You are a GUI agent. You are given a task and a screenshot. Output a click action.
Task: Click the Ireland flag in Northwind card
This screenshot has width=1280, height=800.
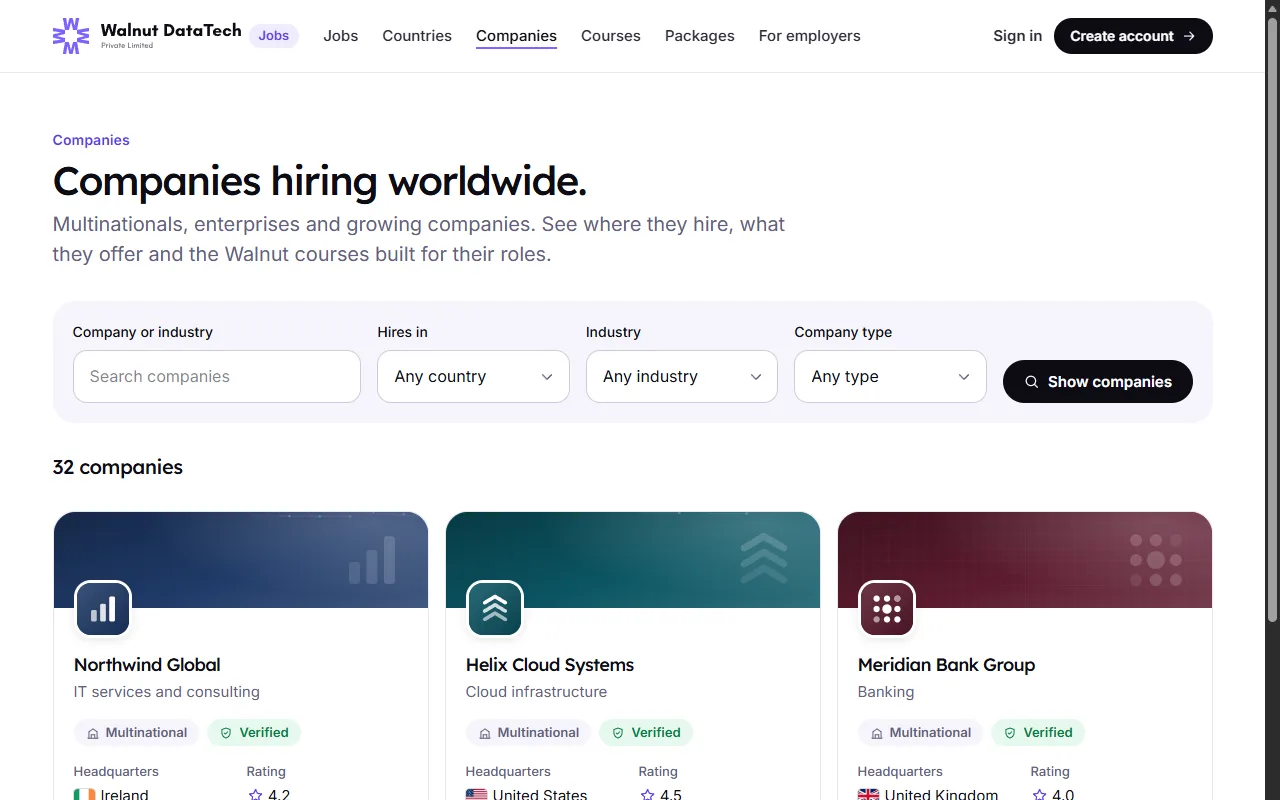(85, 795)
